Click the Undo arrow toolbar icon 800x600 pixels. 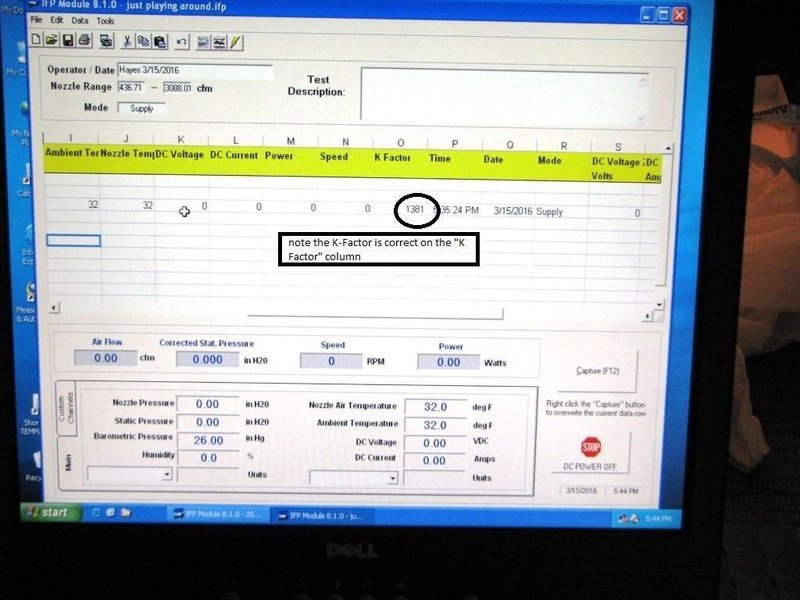pyautogui.click(x=182, y=42)
